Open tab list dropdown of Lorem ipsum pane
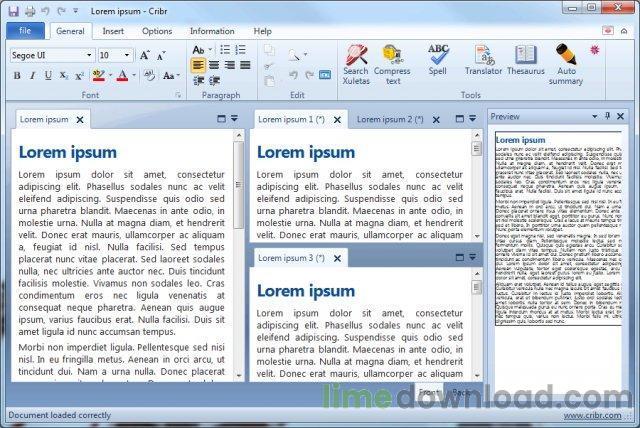The height and width of the screenshot is (428, 640). click(234, 119)
